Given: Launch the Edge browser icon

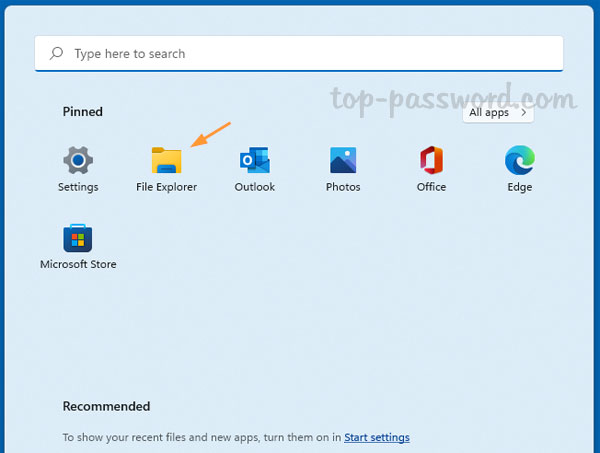Looking at the screenshot, I should (x=519, y=160).
